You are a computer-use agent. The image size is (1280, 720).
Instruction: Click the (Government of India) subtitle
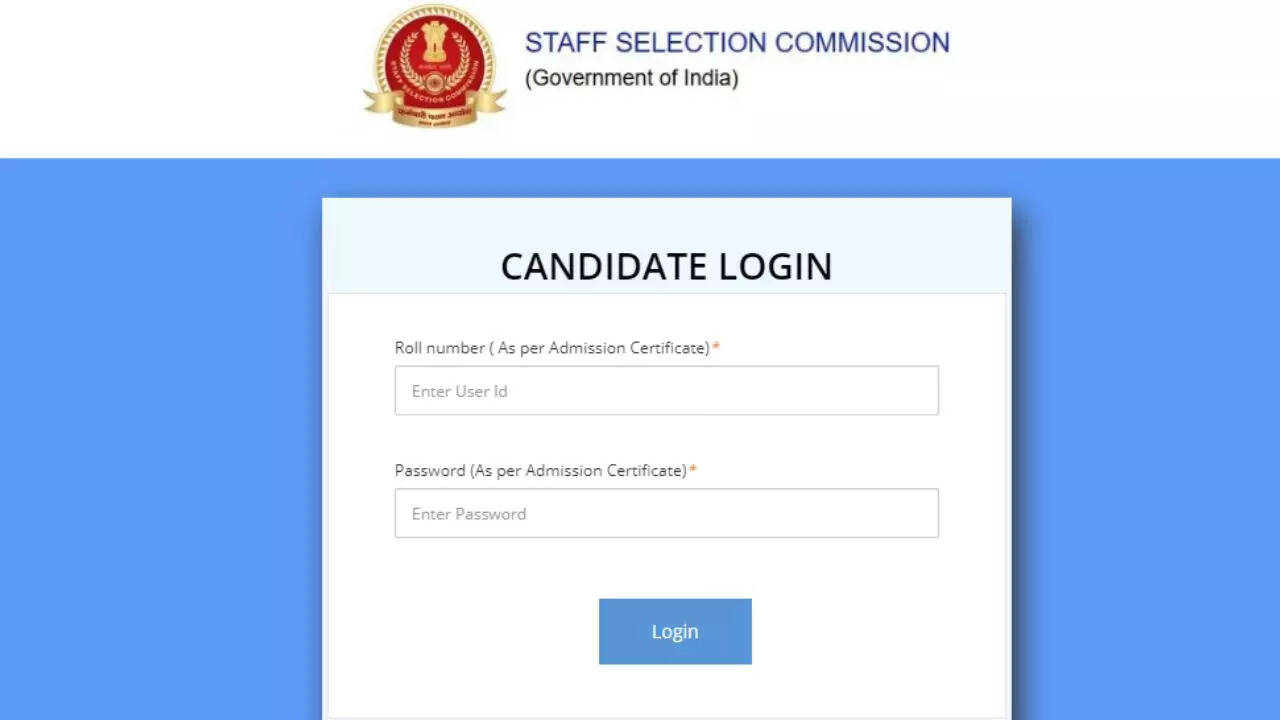[x=631, y=78]
